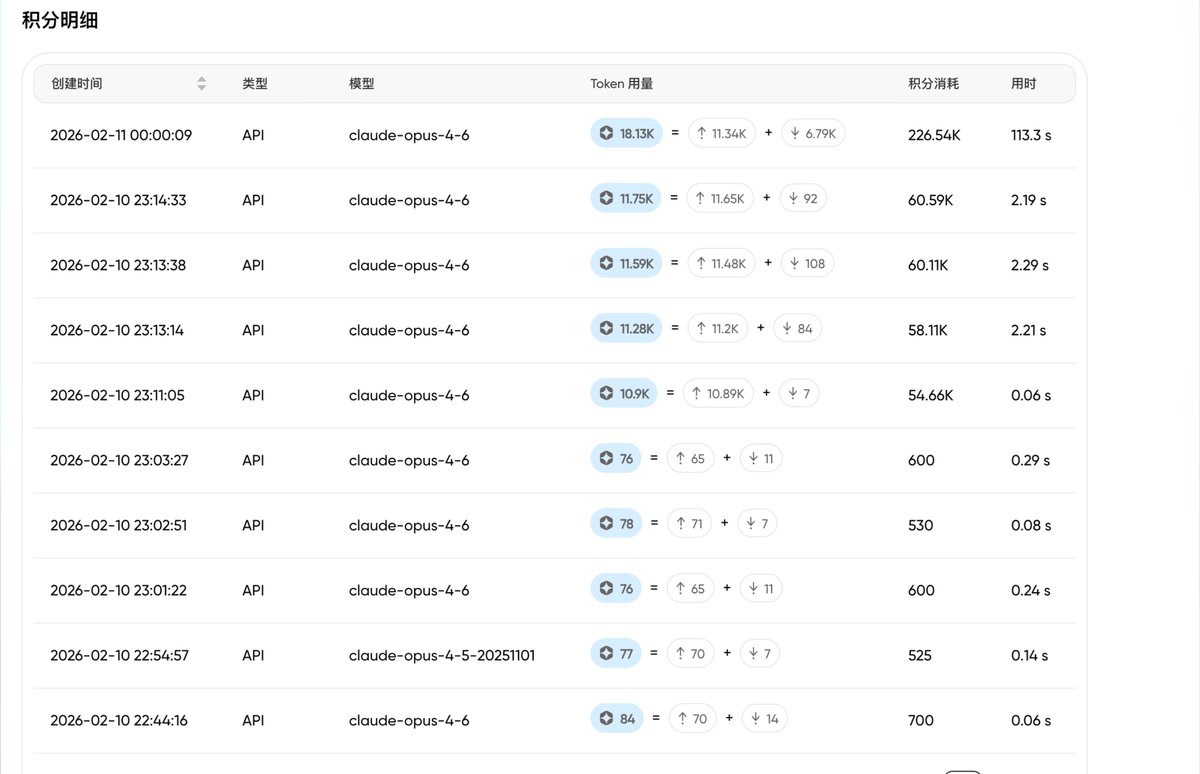
Task: Select the timestamp 2026-02-10 23:01:22
Action: [x=118, y=589]
